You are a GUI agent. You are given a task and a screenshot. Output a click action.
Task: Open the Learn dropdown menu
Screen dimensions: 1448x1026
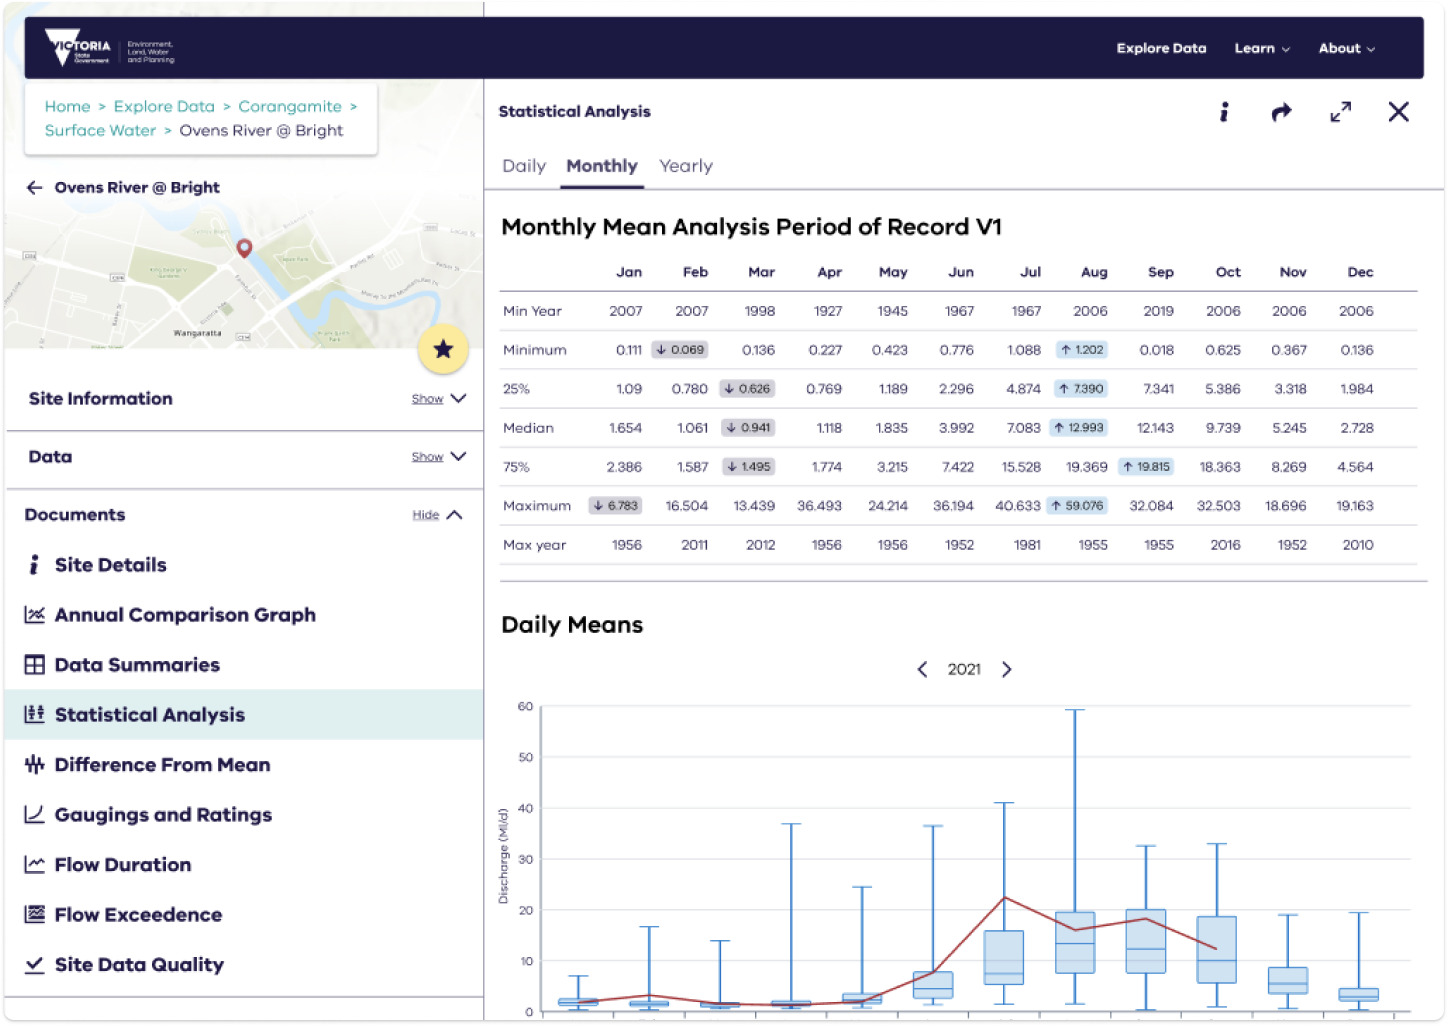(x=1261, y=48)
